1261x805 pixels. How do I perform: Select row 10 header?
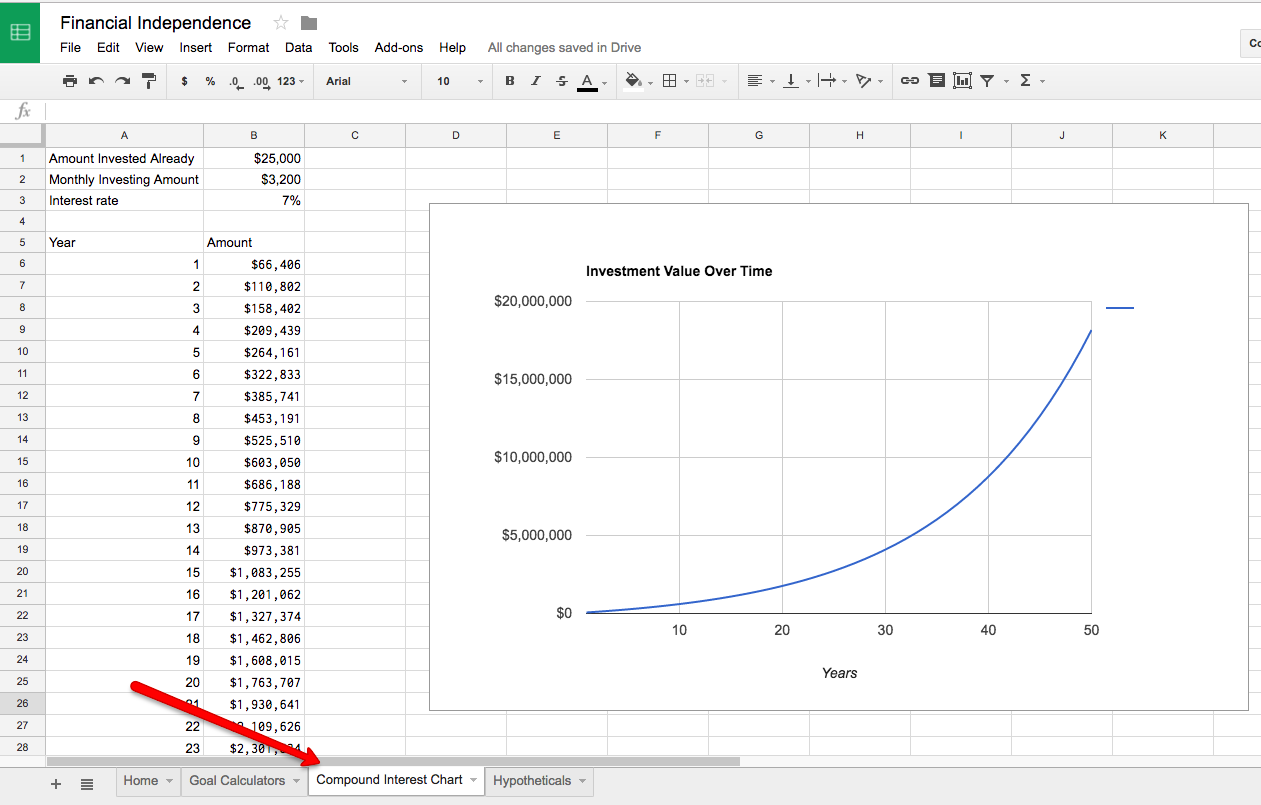(22, 352)
